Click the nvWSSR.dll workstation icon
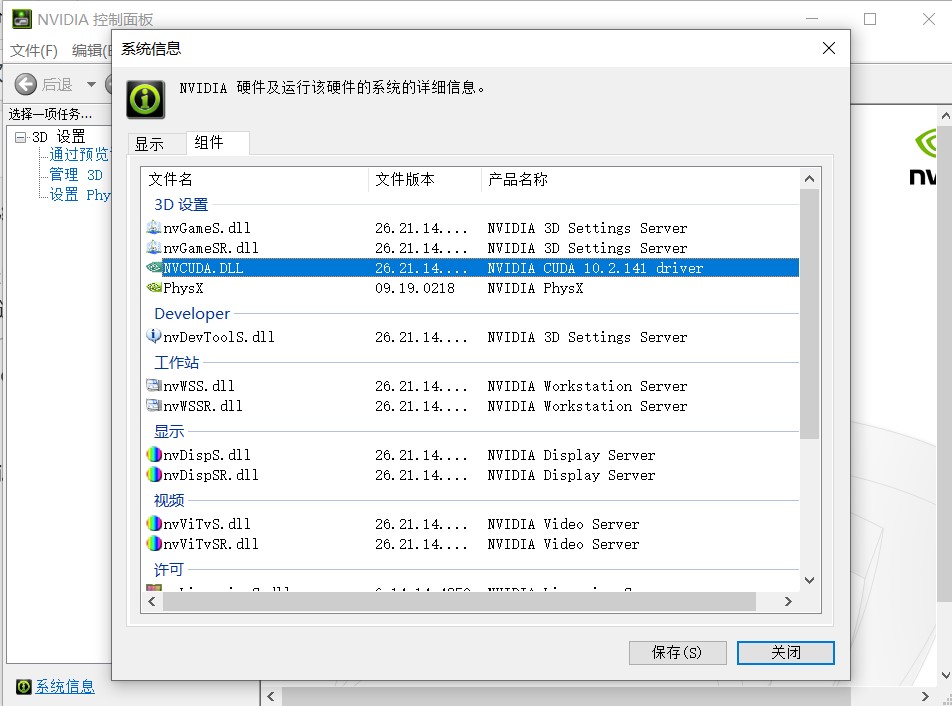 pyautogui.click(x=154, y=406)
